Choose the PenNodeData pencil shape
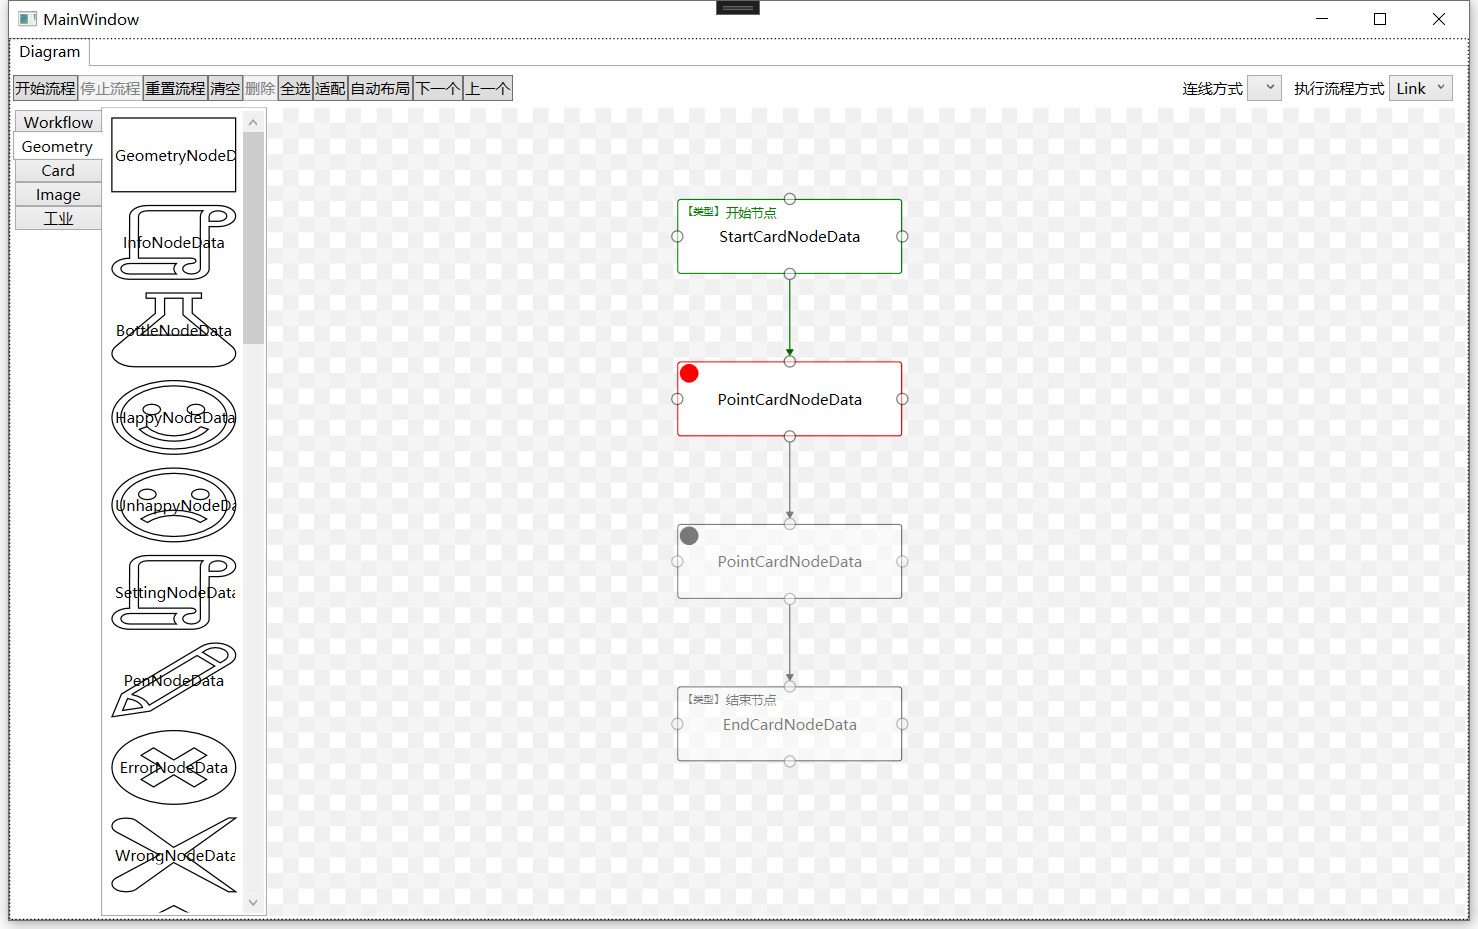 point(174,680)
